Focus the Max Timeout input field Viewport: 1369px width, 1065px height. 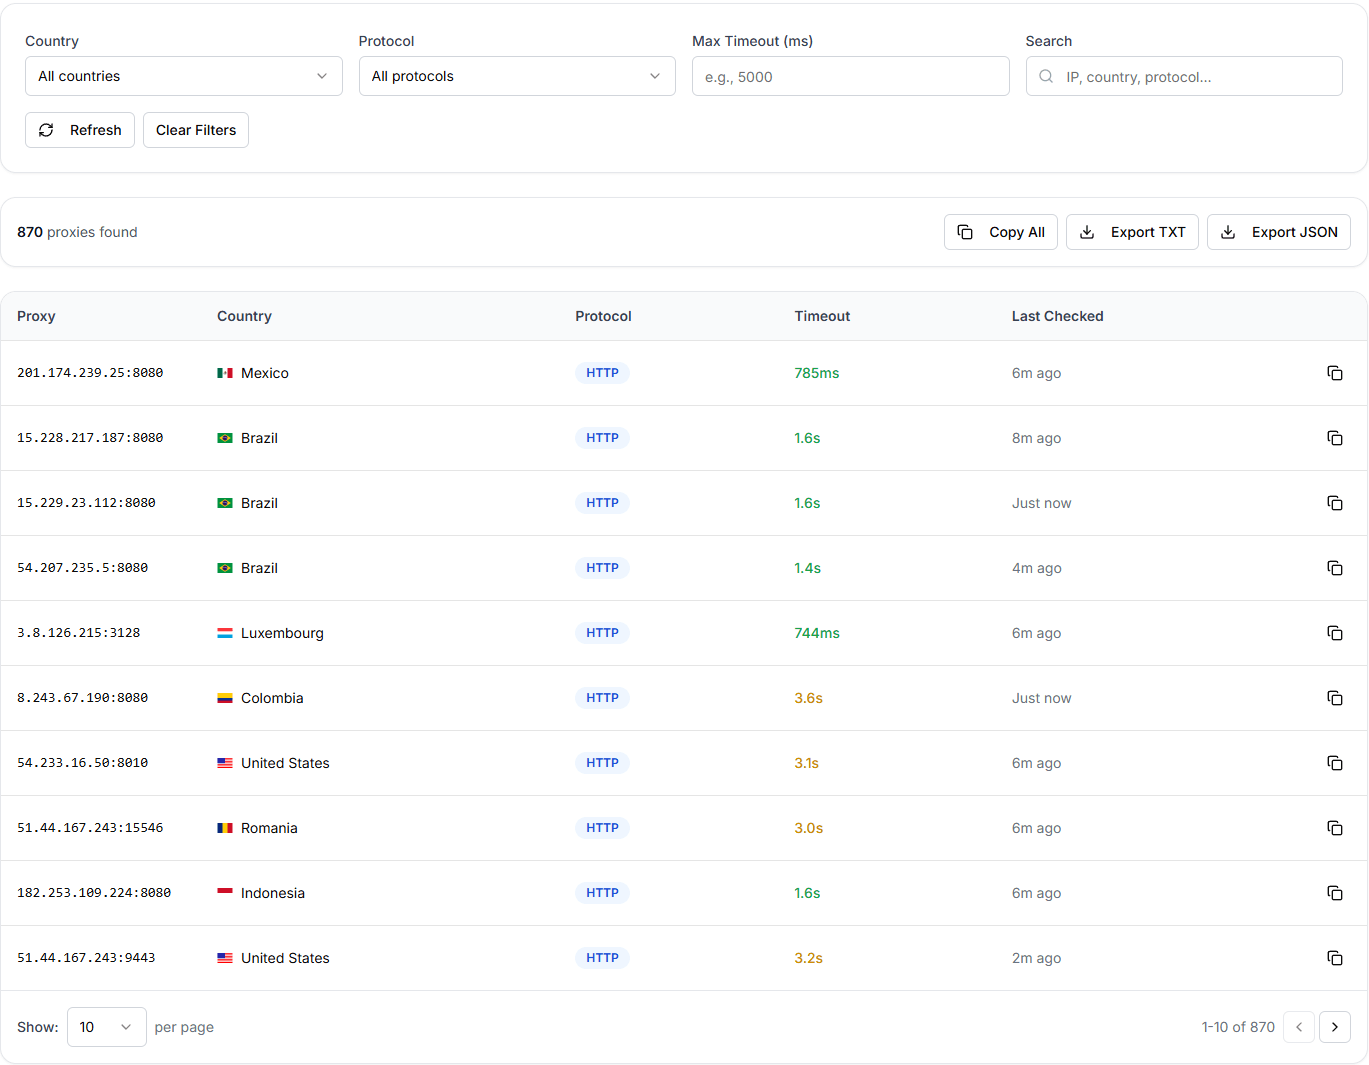851,76
